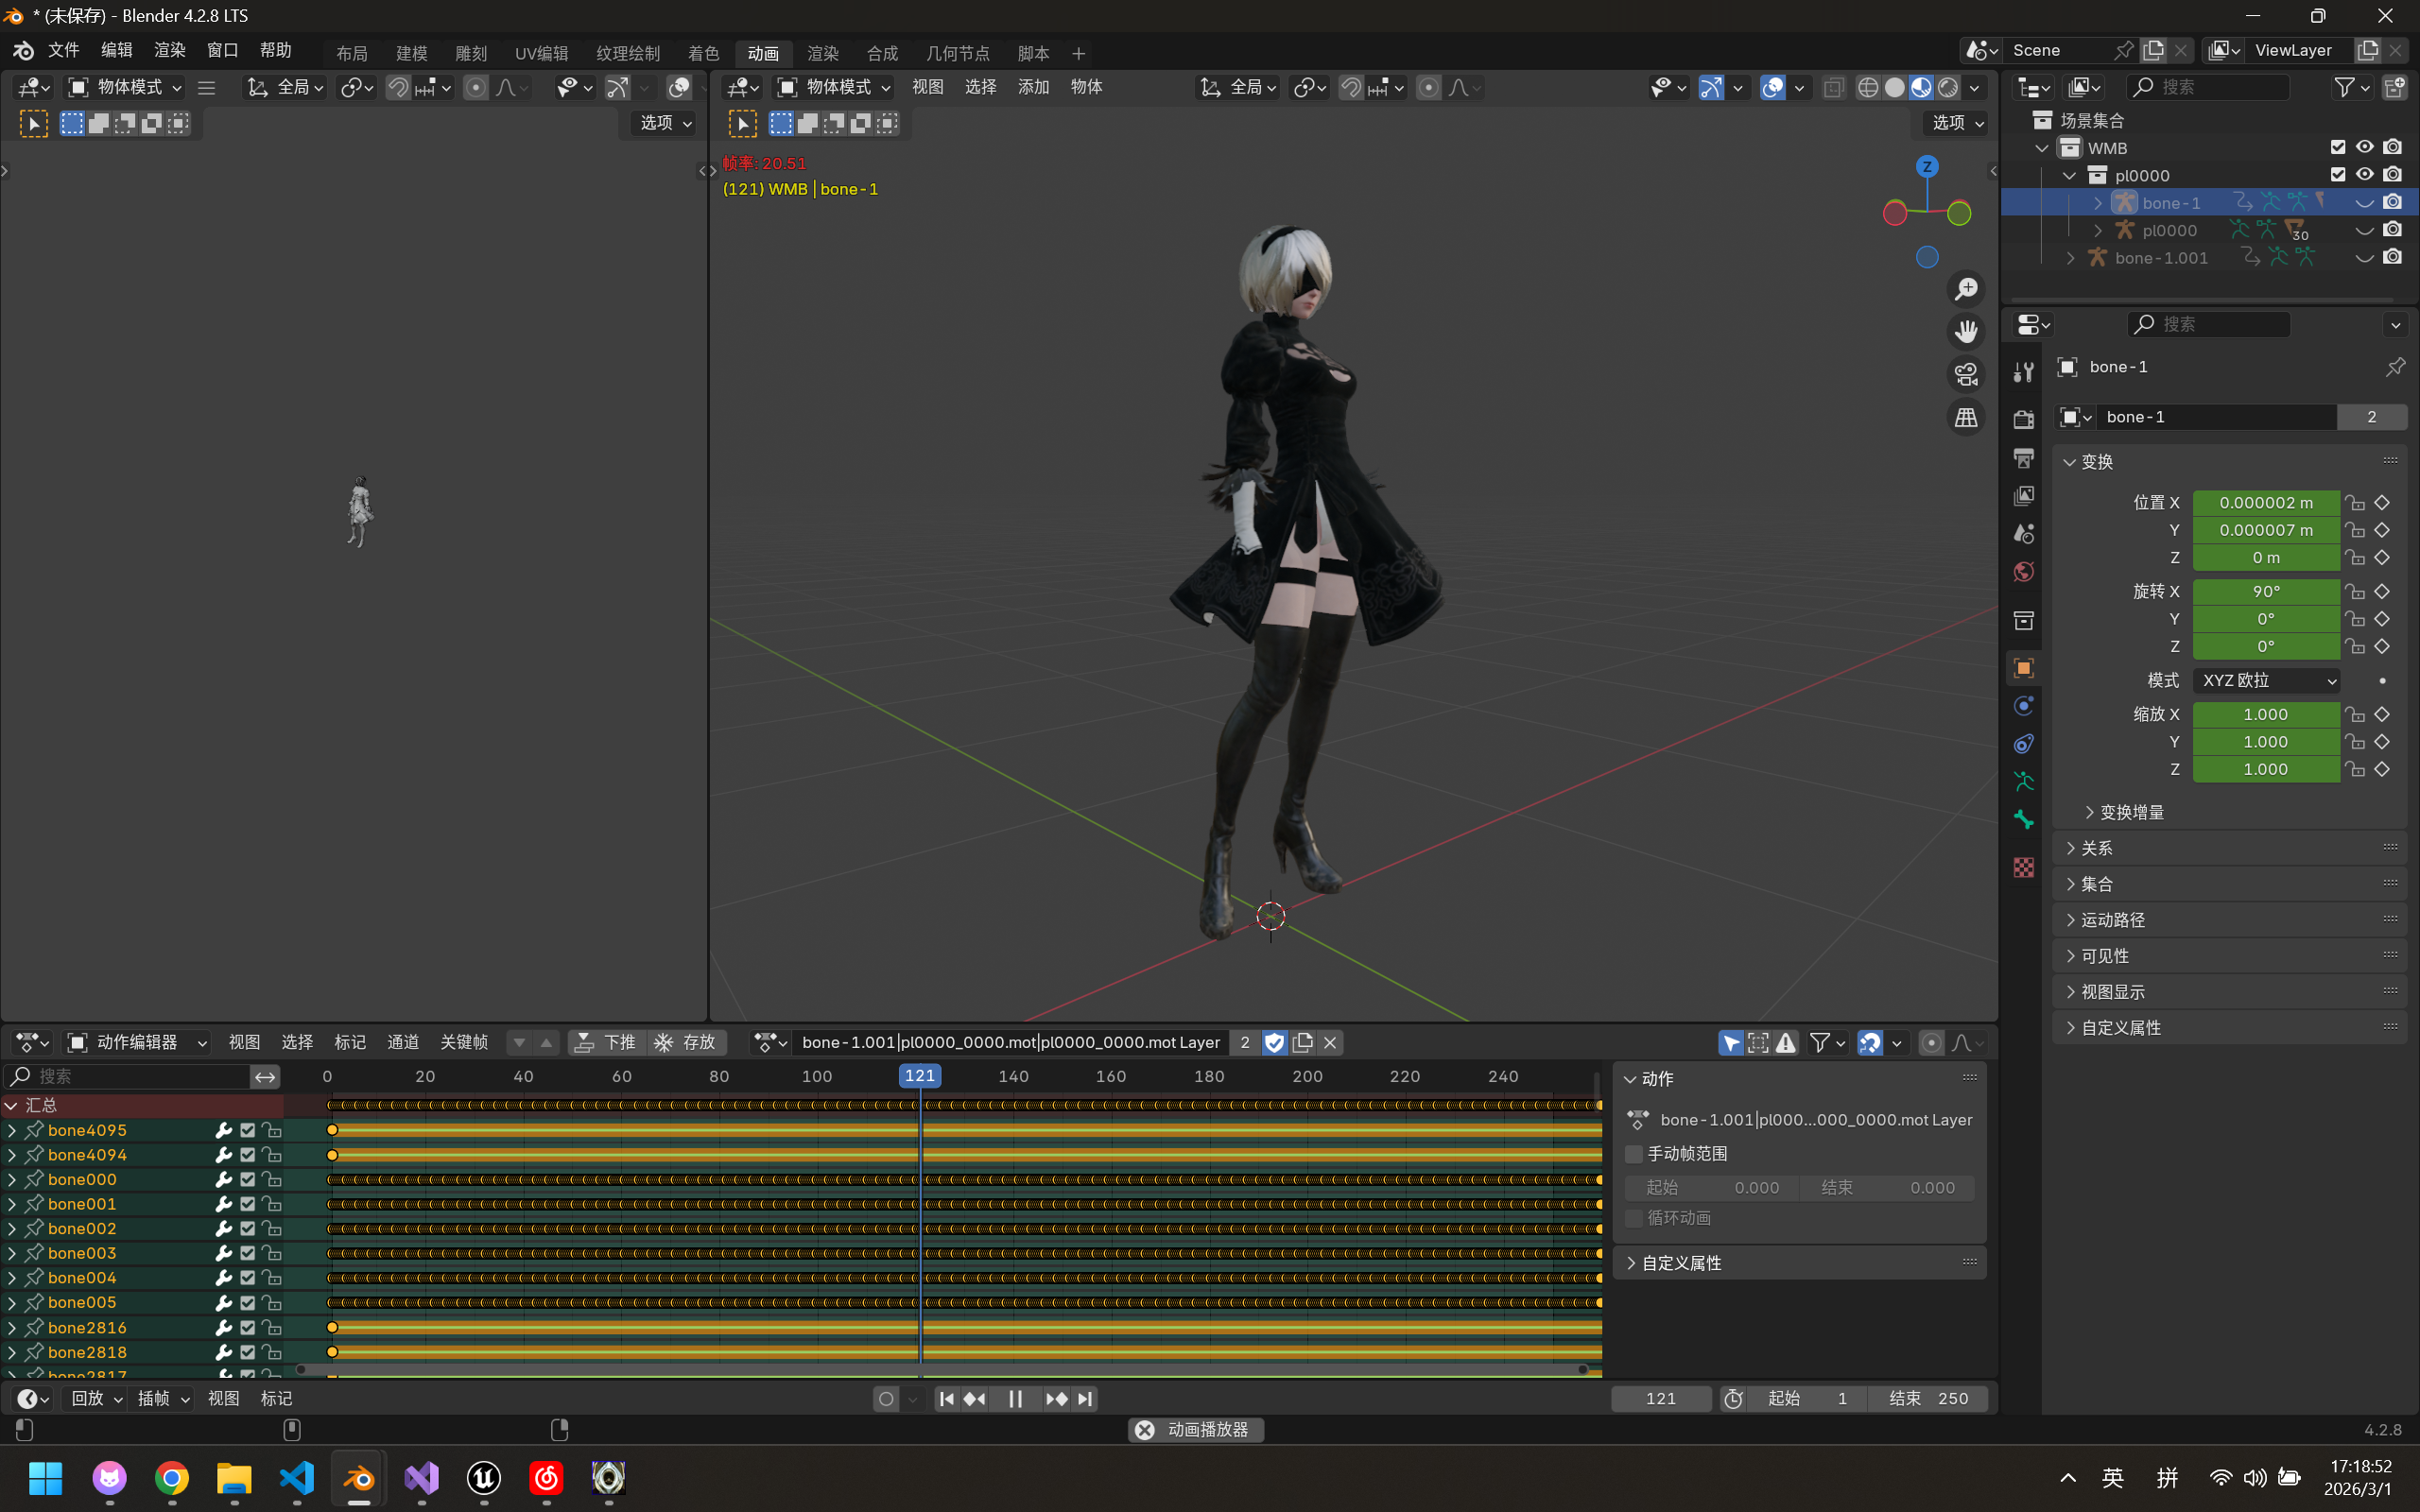The width and height of the screenshot is (2420, 1512).
Task: Hide the WMB collection with eye icon
Action: (2364, 147)
